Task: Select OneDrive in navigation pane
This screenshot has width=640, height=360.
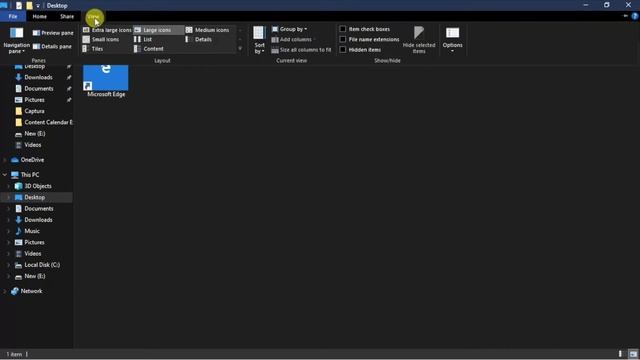Action: tap(32, 160)
